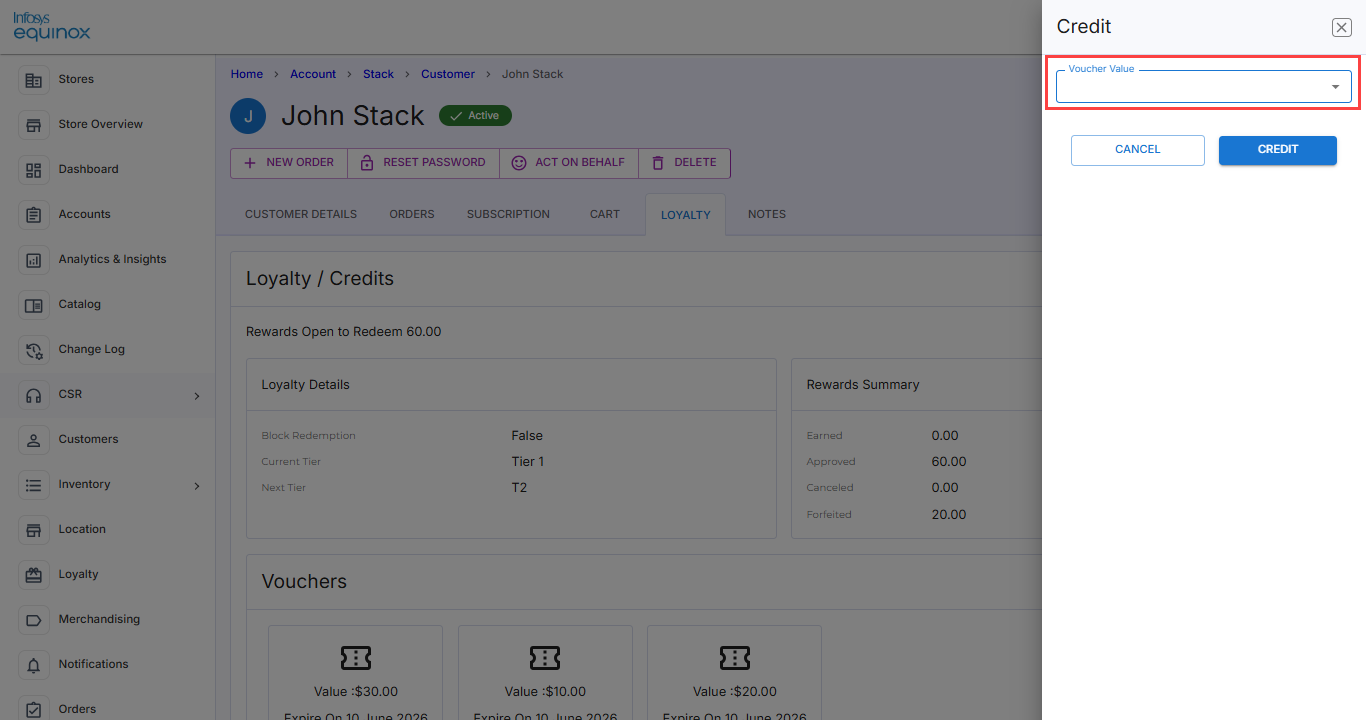This screenshot has height=720, width=1366.
Task: Click the Catalog sidebar icon
Action: coord(34,305)
